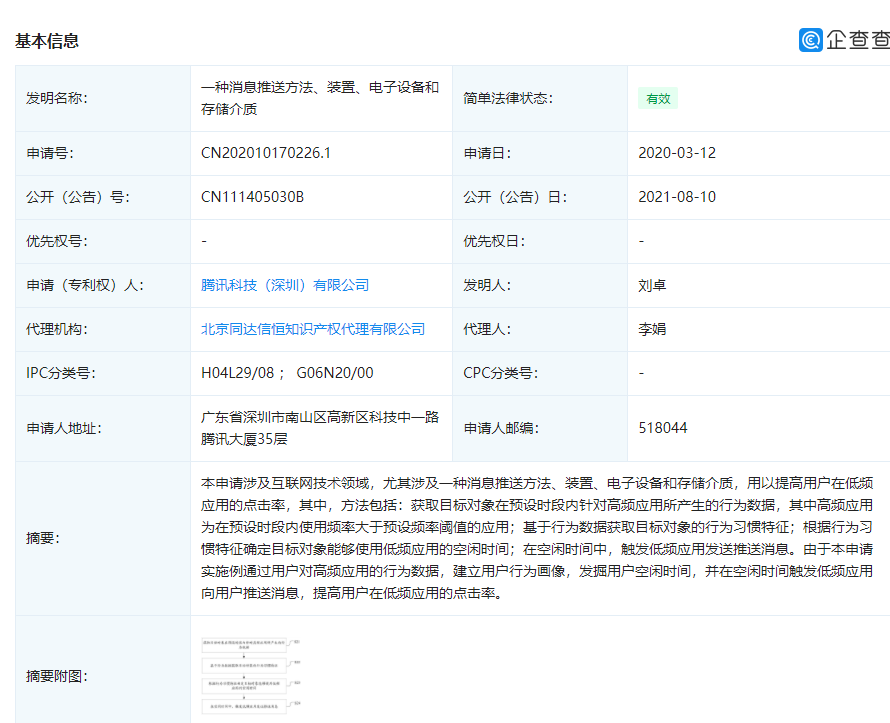
Task: Click applicant postal code 518044
Action: [x=663, y=428]
